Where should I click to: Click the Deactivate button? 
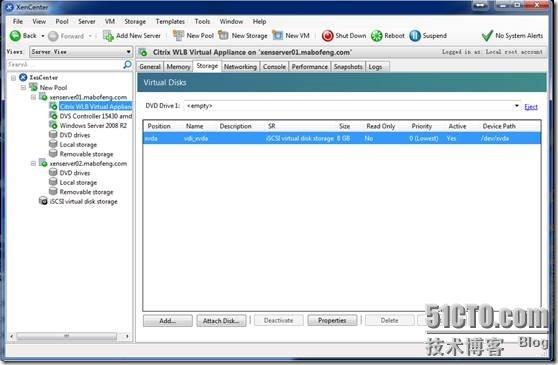coord(278,320)
